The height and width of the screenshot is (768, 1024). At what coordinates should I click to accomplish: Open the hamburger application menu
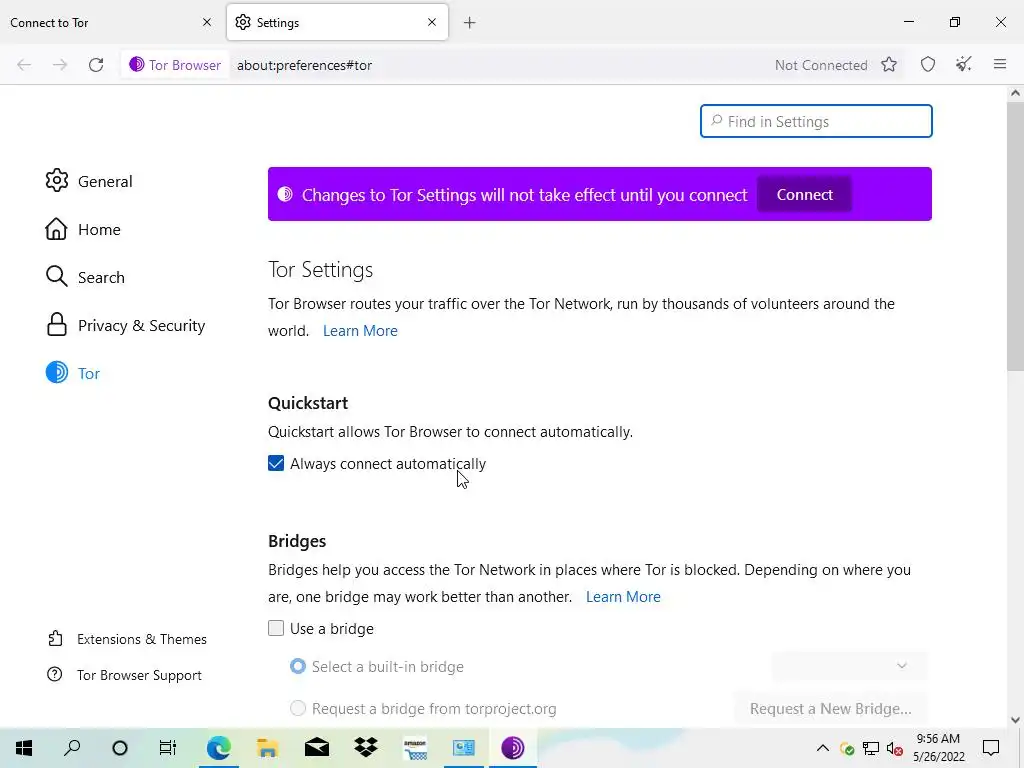click(1000, 64)
